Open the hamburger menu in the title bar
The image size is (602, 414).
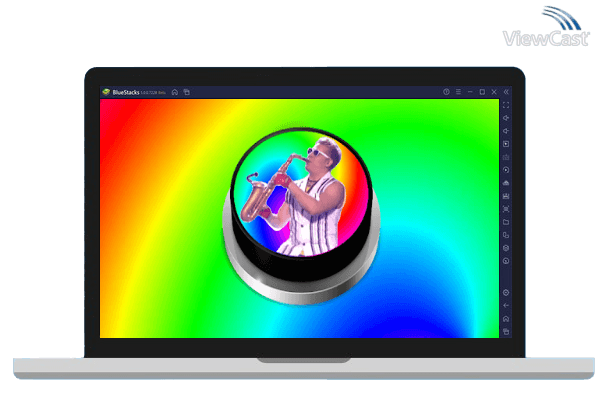point(458,92)
